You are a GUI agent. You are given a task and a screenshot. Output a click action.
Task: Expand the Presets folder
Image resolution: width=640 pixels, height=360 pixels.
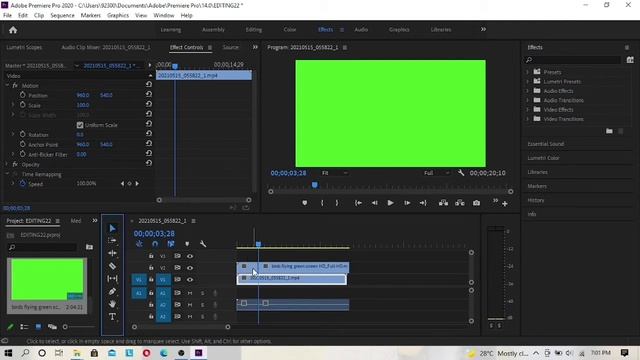point(527,72)
